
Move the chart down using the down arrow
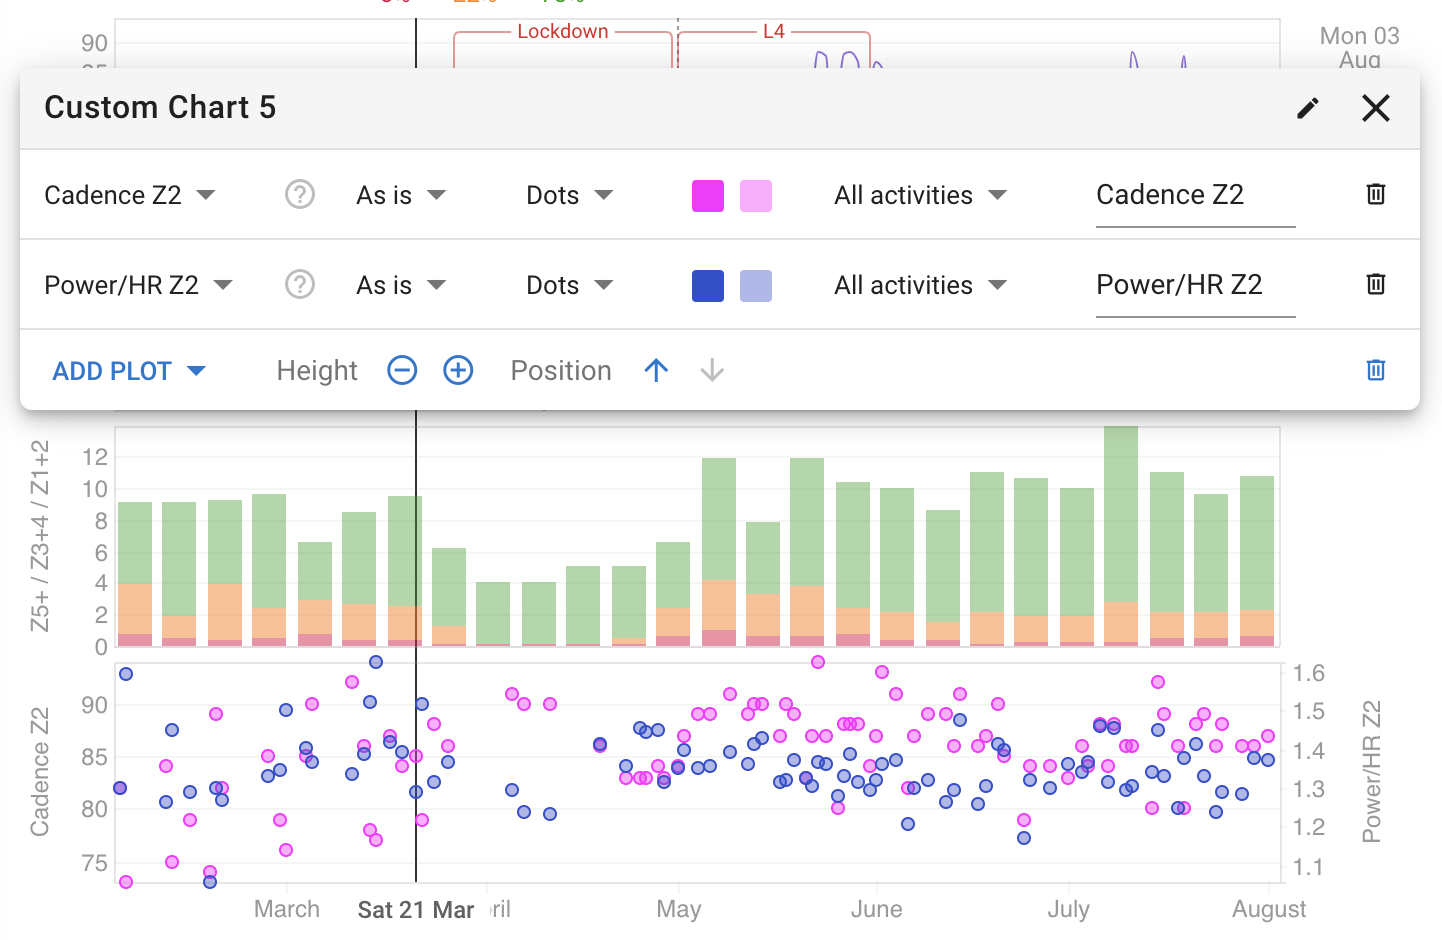tap(711, 370)
